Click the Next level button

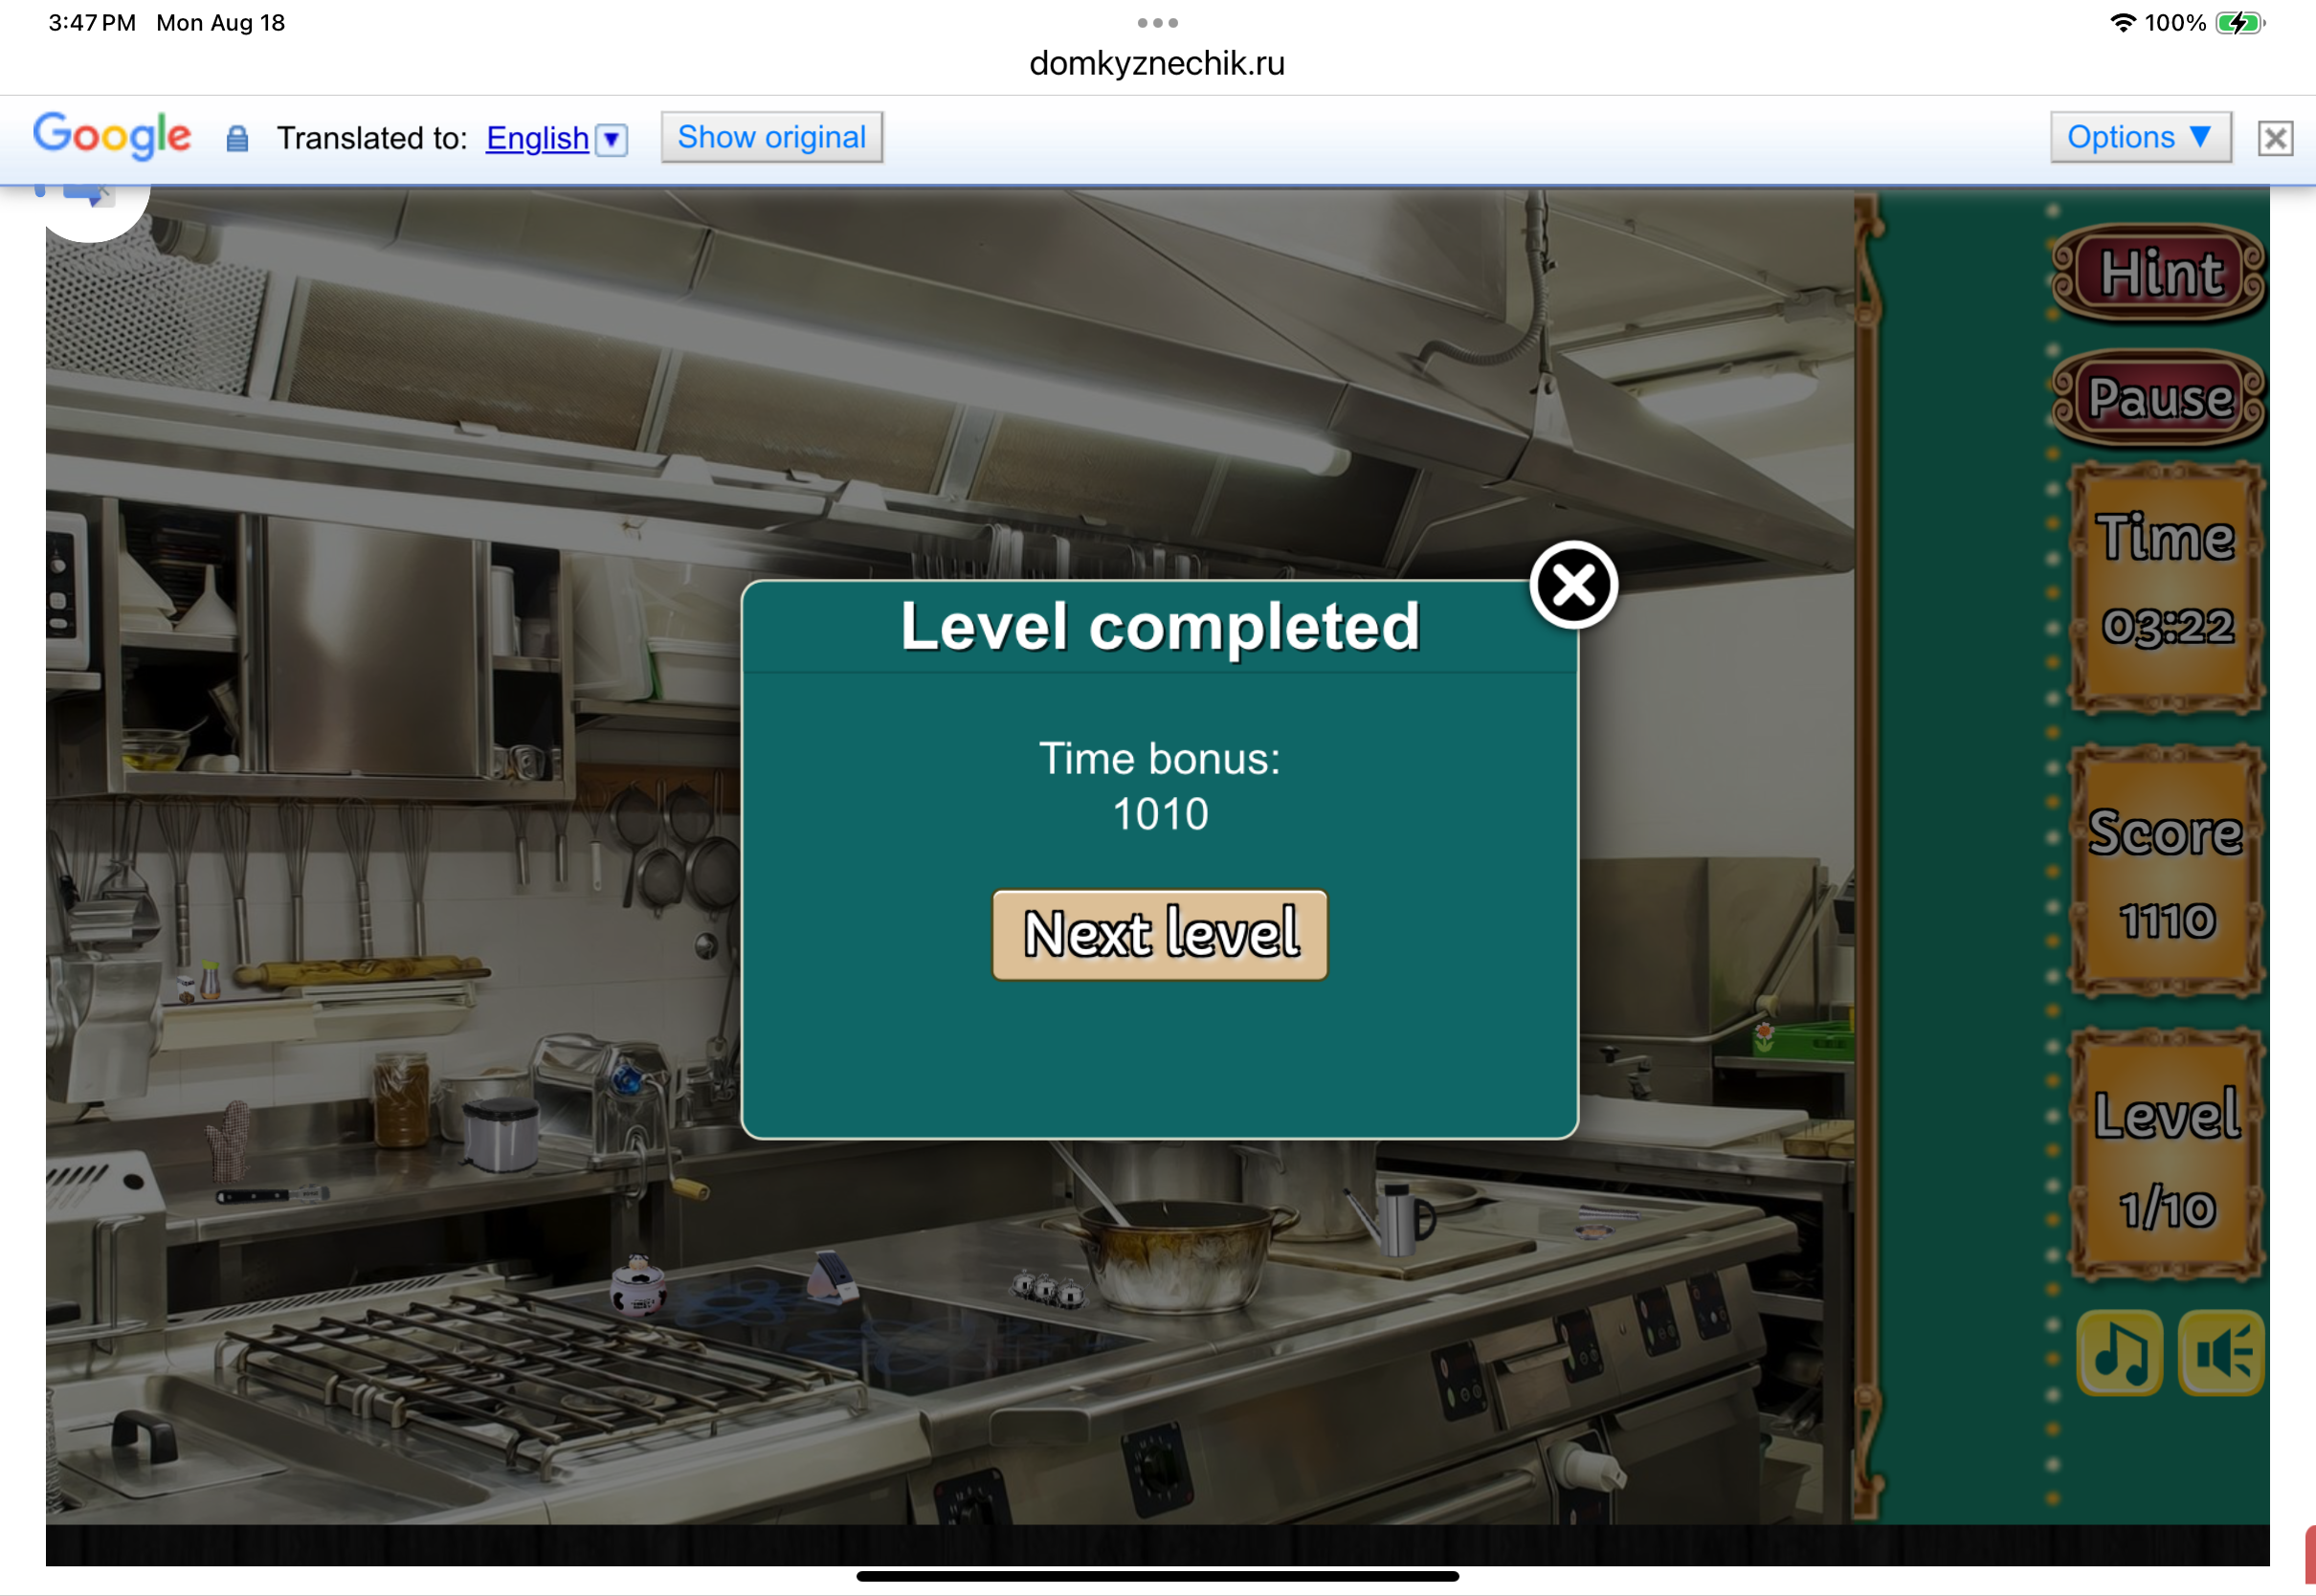coord(1160,934)
